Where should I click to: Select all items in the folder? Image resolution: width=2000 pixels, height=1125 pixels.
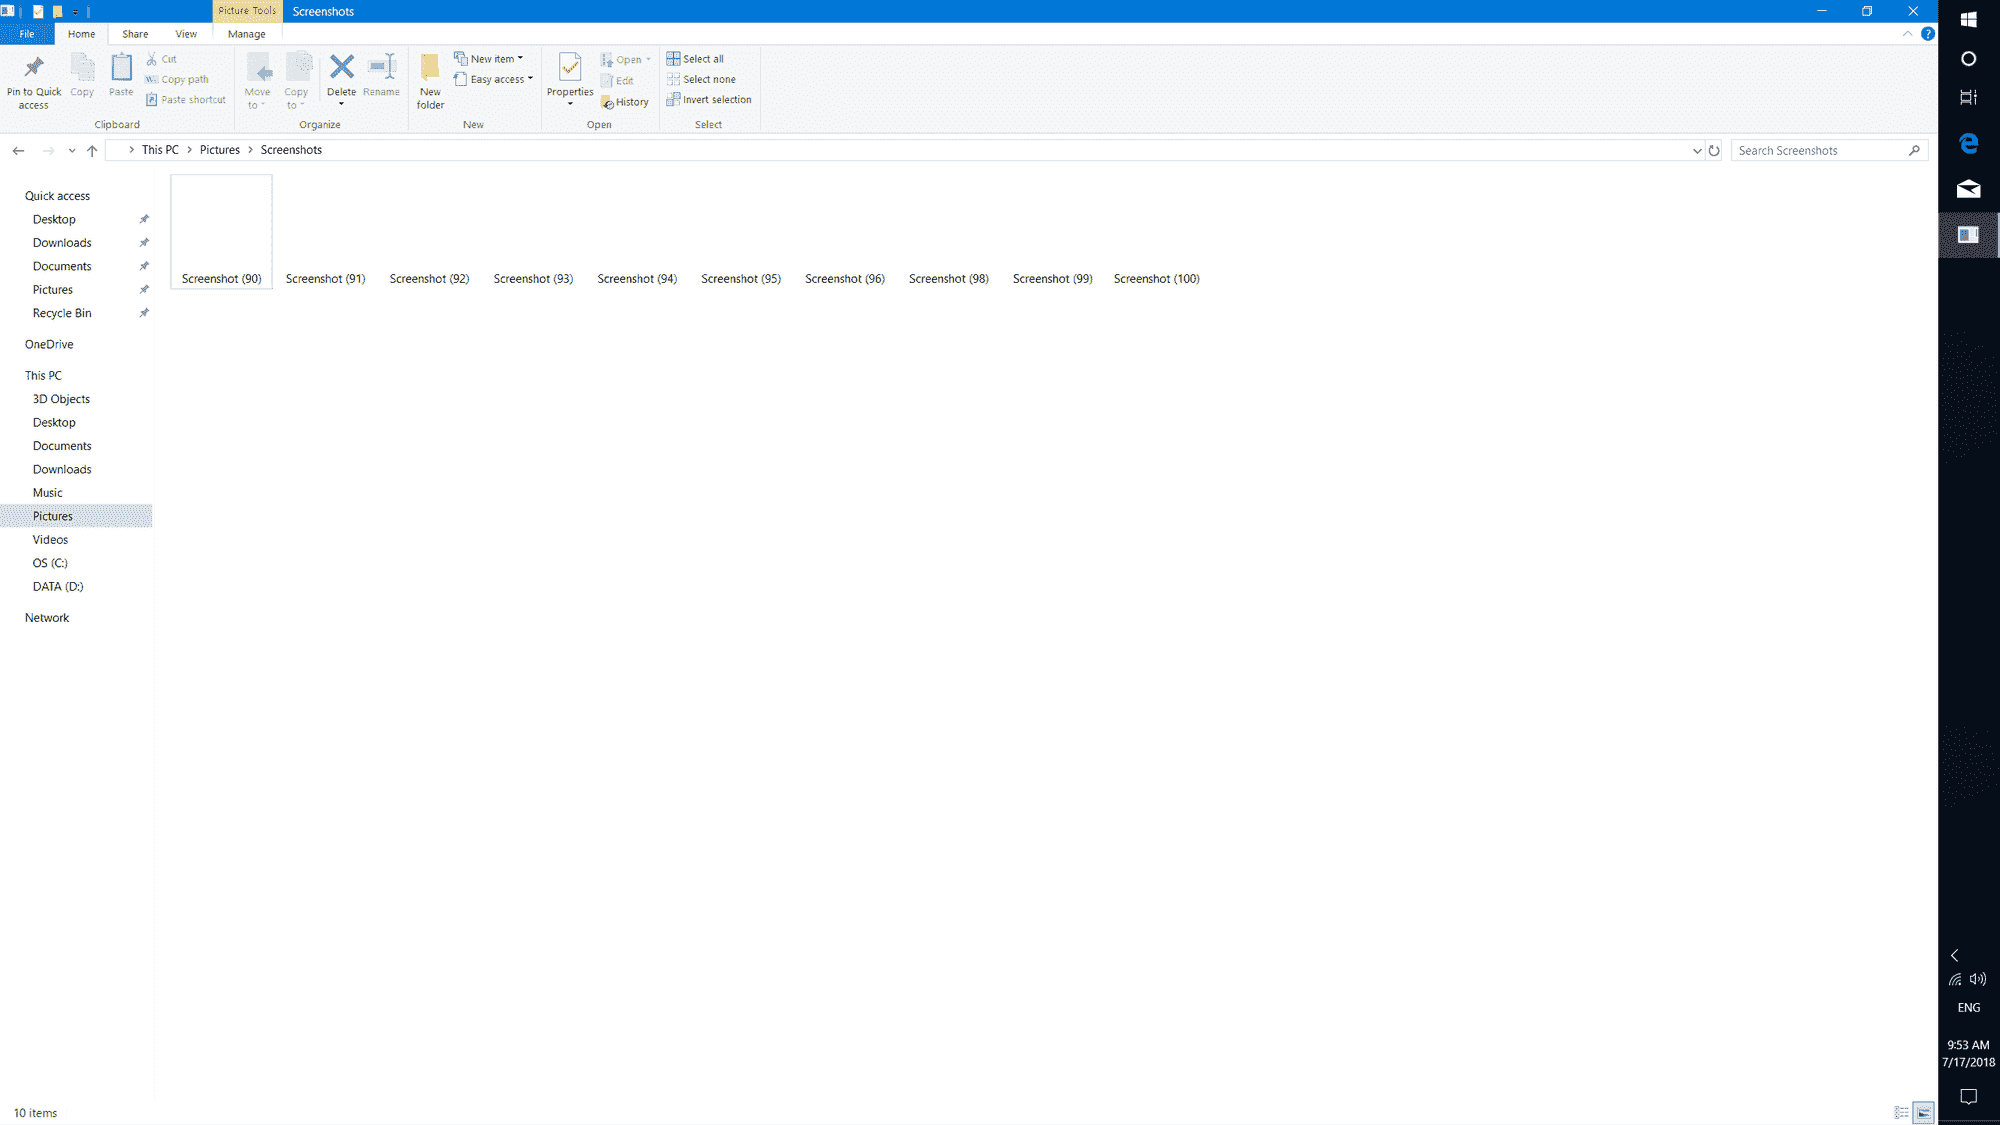click(695, 59)
